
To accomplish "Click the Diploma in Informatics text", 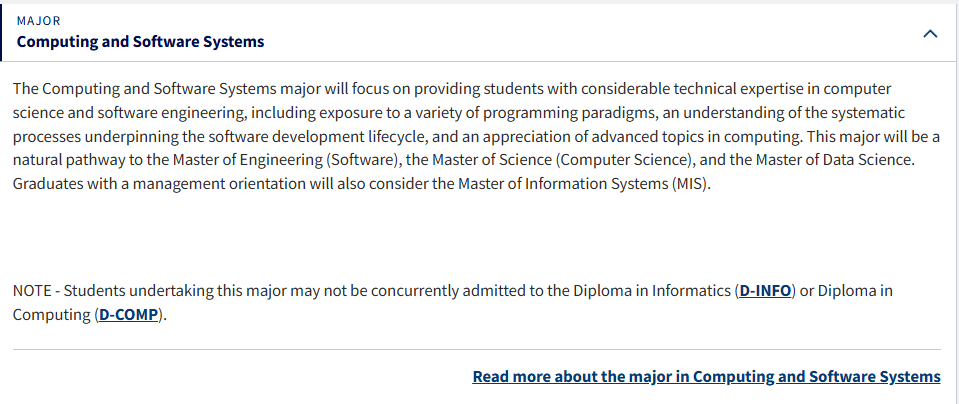I will [653, 290].
